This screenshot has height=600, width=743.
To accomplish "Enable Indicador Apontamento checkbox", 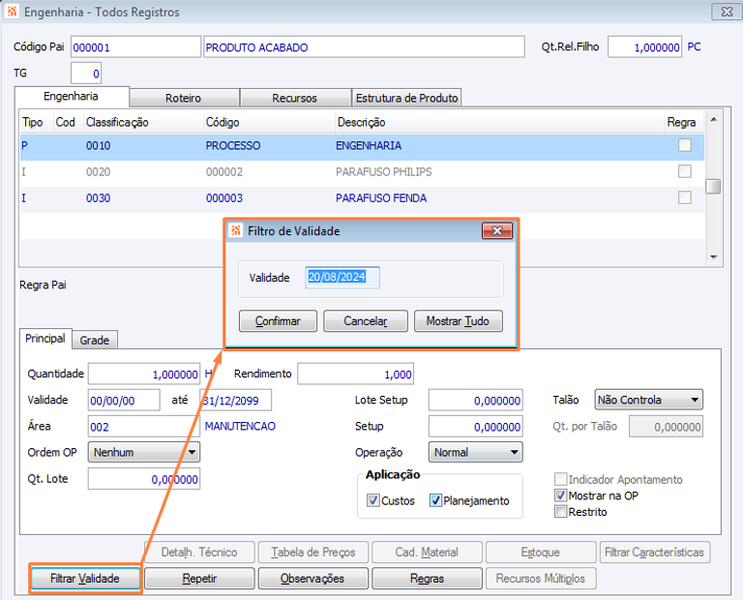I will click(x=561, y=479).
